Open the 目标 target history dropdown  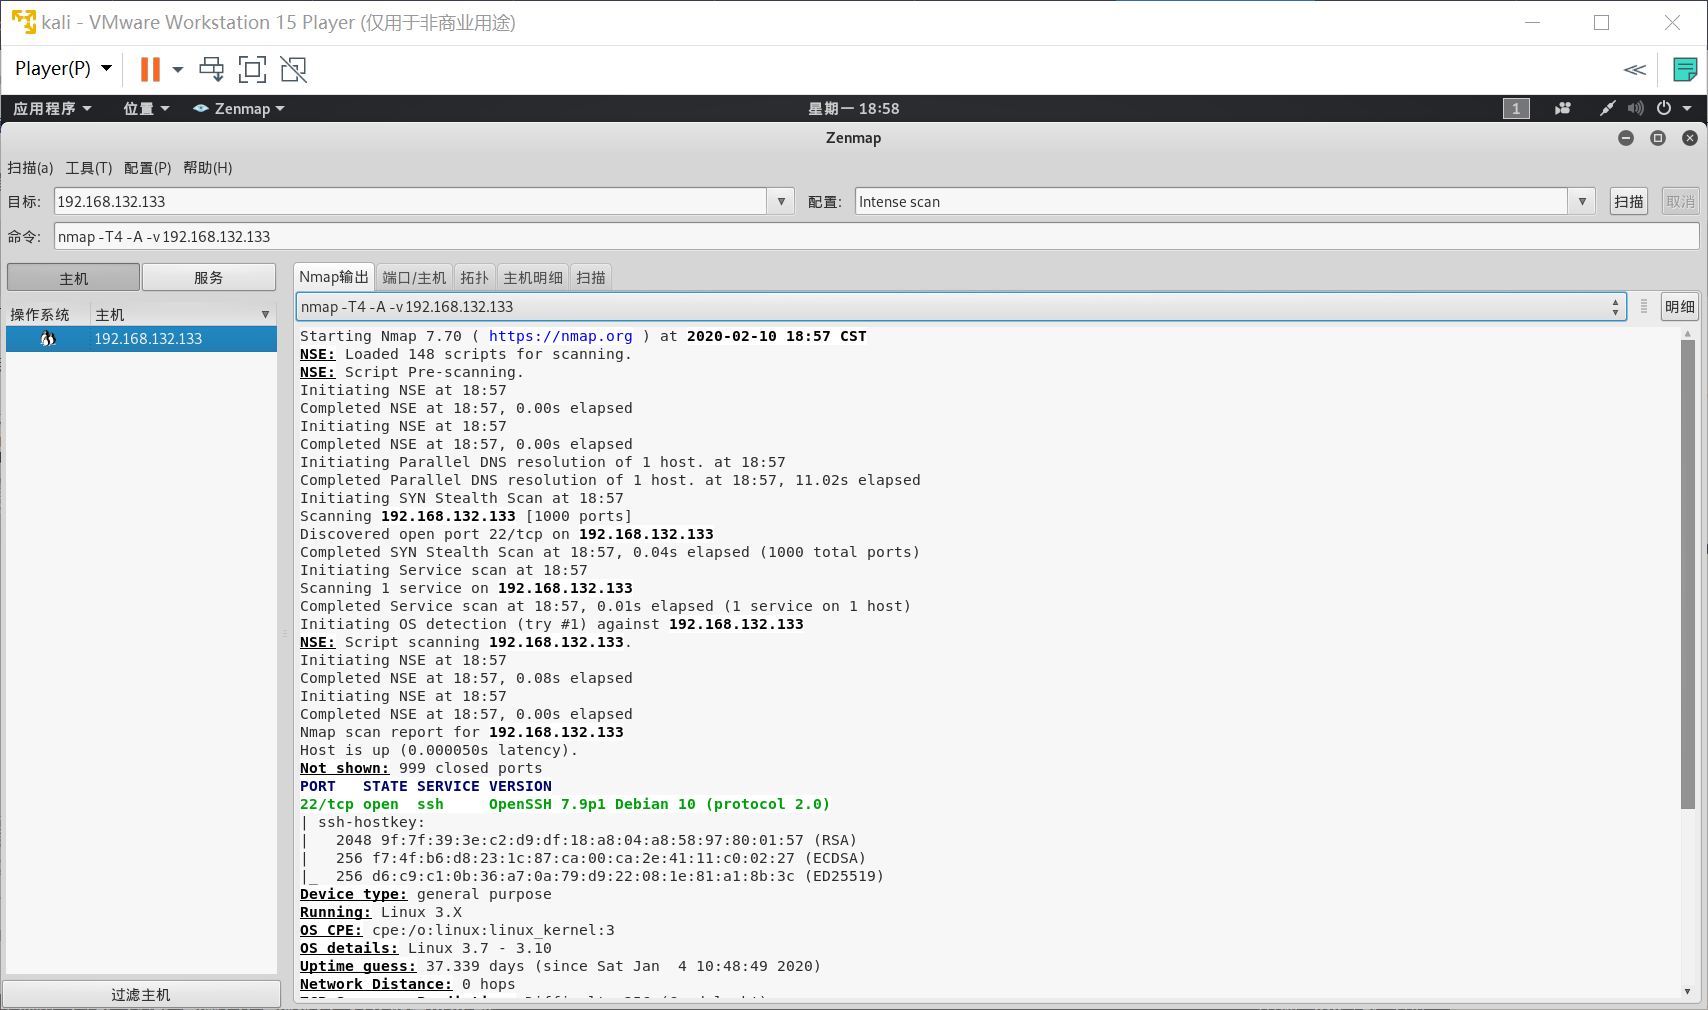point(780,201)
